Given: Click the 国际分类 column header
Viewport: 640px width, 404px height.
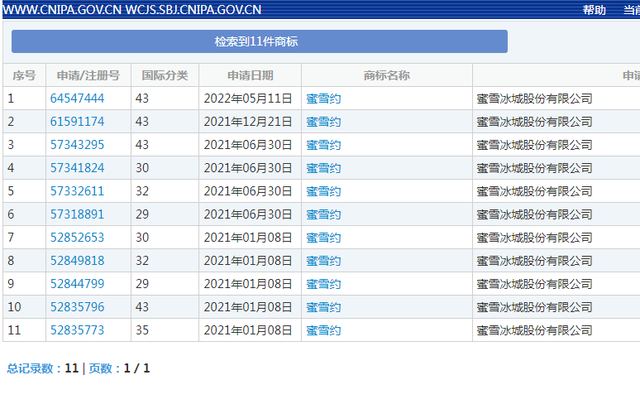Looking at the screenshot, I should (x=165, y=75).
